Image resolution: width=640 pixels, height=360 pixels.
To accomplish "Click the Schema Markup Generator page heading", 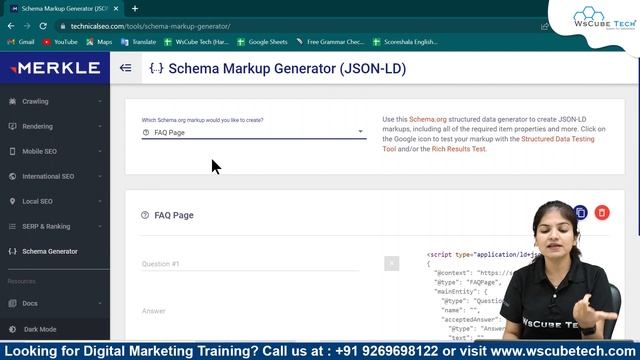I will coord(287,69).
